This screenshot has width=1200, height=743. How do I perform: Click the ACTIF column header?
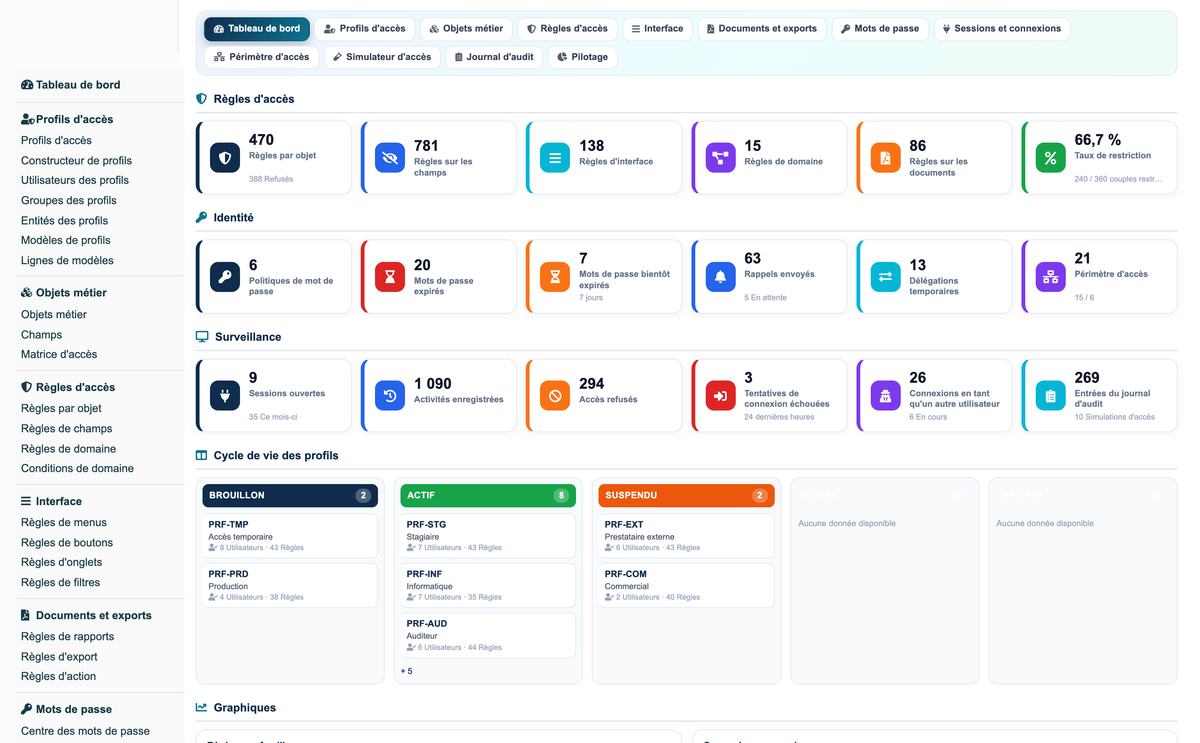pyautogui.click(x=488, y=496)
